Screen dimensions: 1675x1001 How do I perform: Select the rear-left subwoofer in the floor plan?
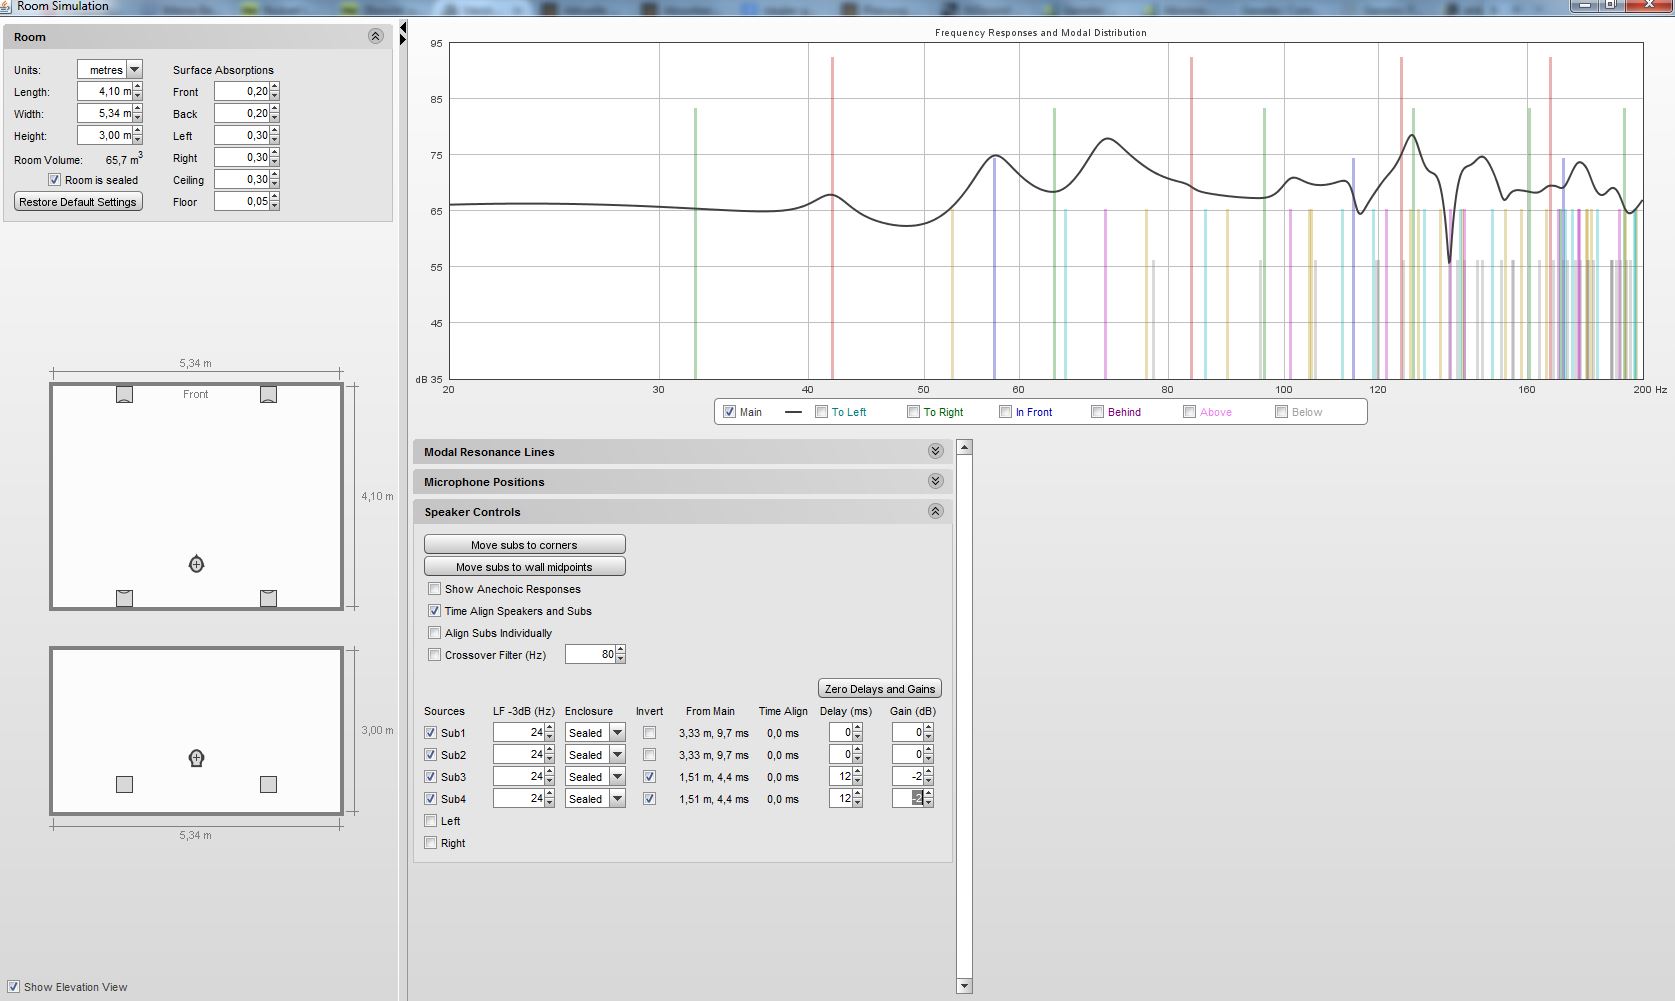pyautogui.click(x=124, y=598)
